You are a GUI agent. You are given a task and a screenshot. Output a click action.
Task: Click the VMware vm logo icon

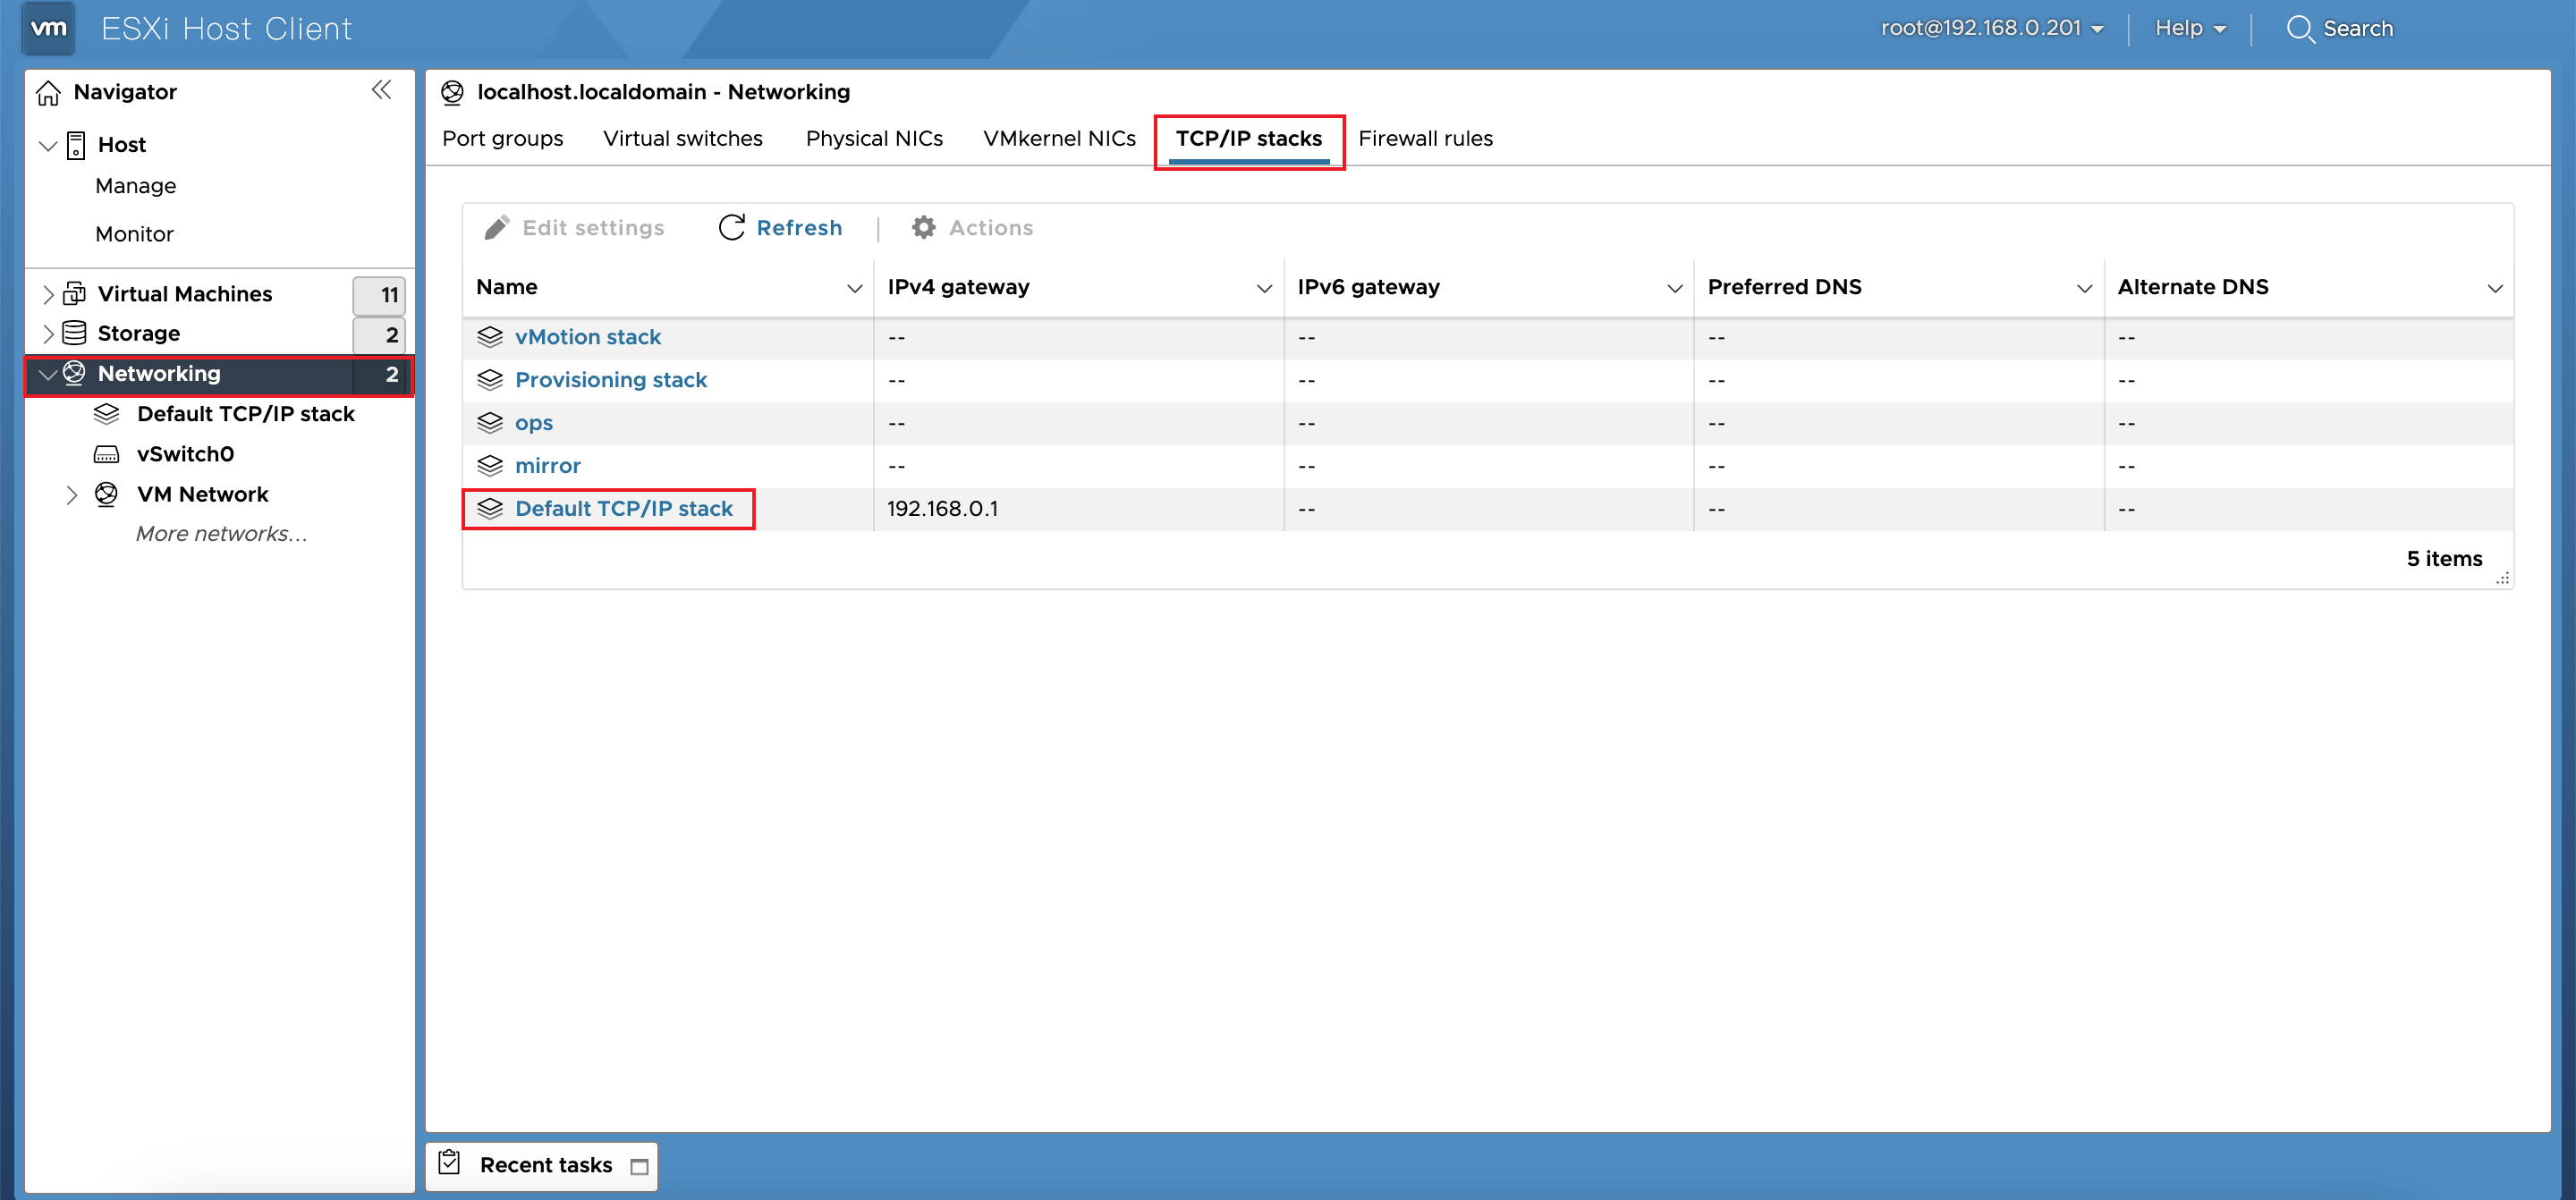tap(48, 28)
